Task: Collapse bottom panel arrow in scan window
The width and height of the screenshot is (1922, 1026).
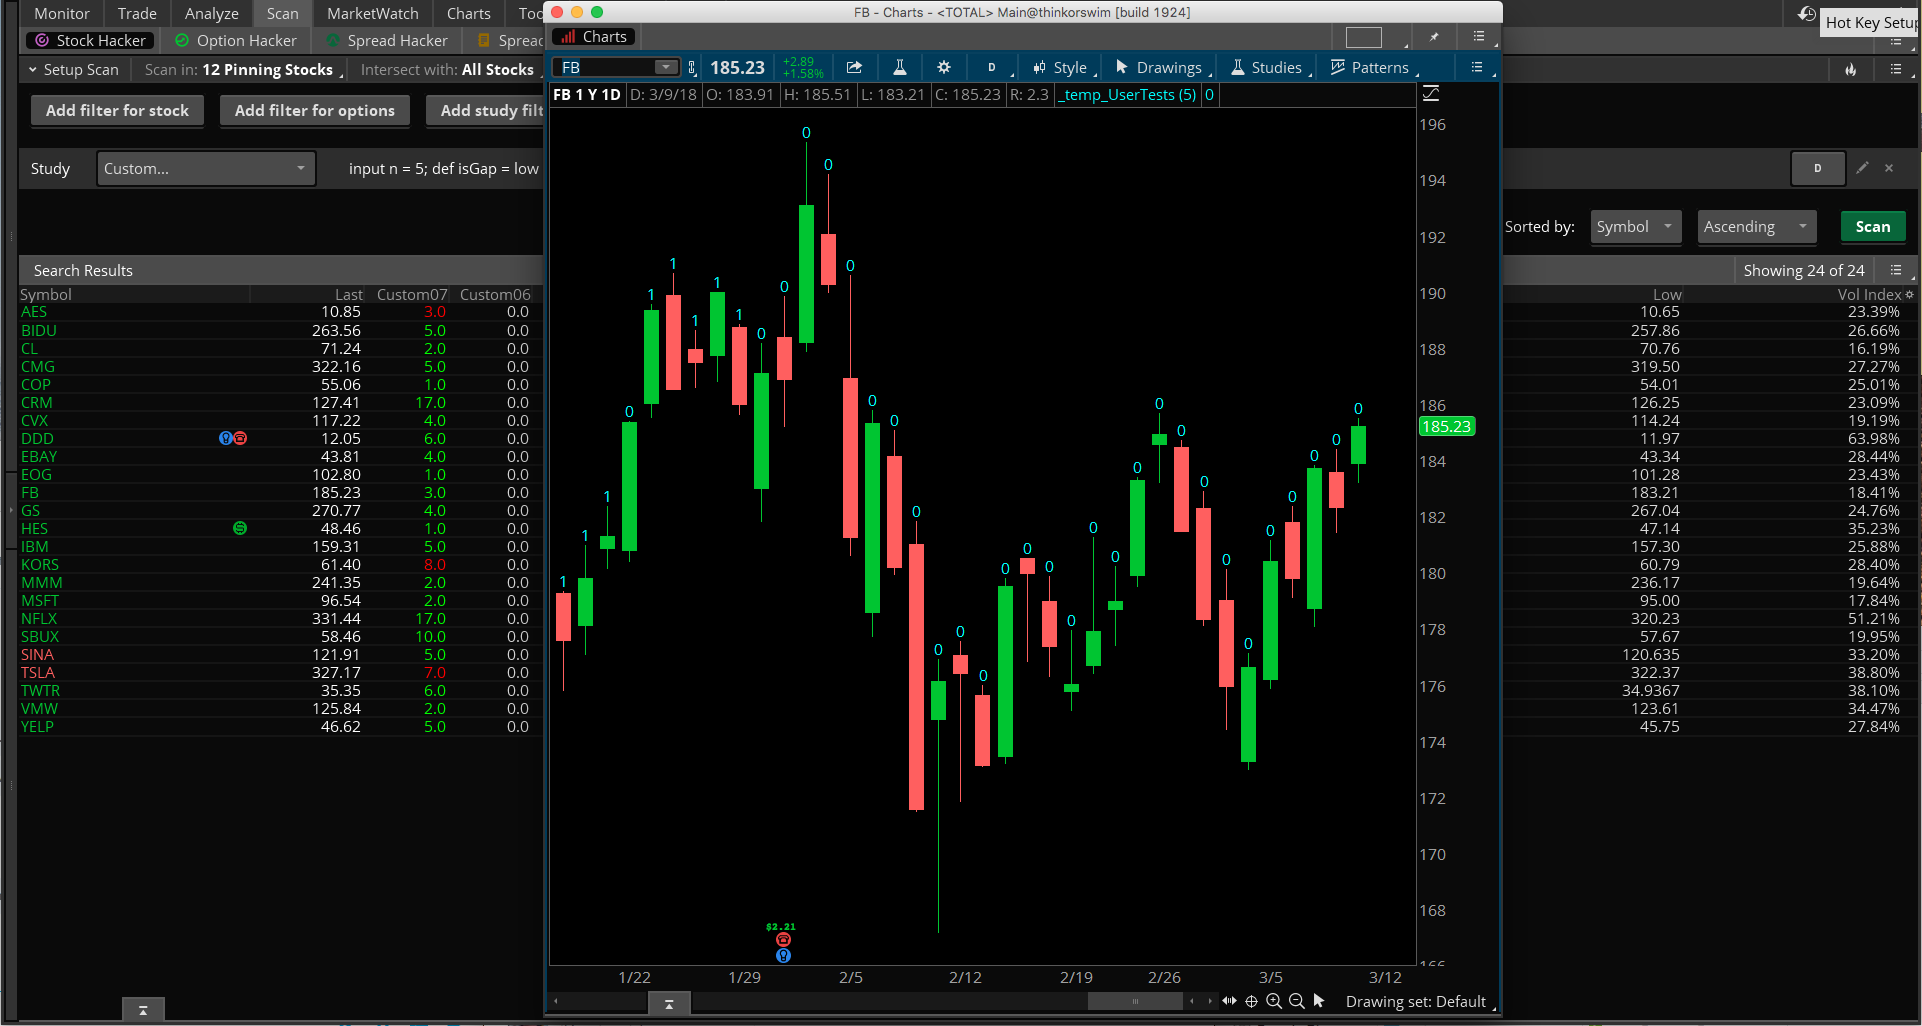Action: click(x=143, y=1010)
